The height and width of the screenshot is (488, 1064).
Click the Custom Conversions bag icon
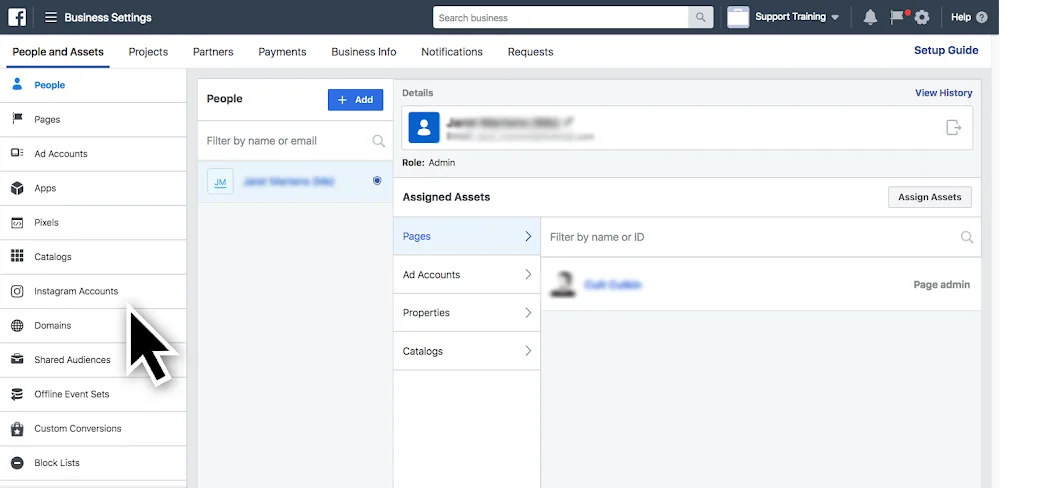pyautogui.click(x=17, y=428)
